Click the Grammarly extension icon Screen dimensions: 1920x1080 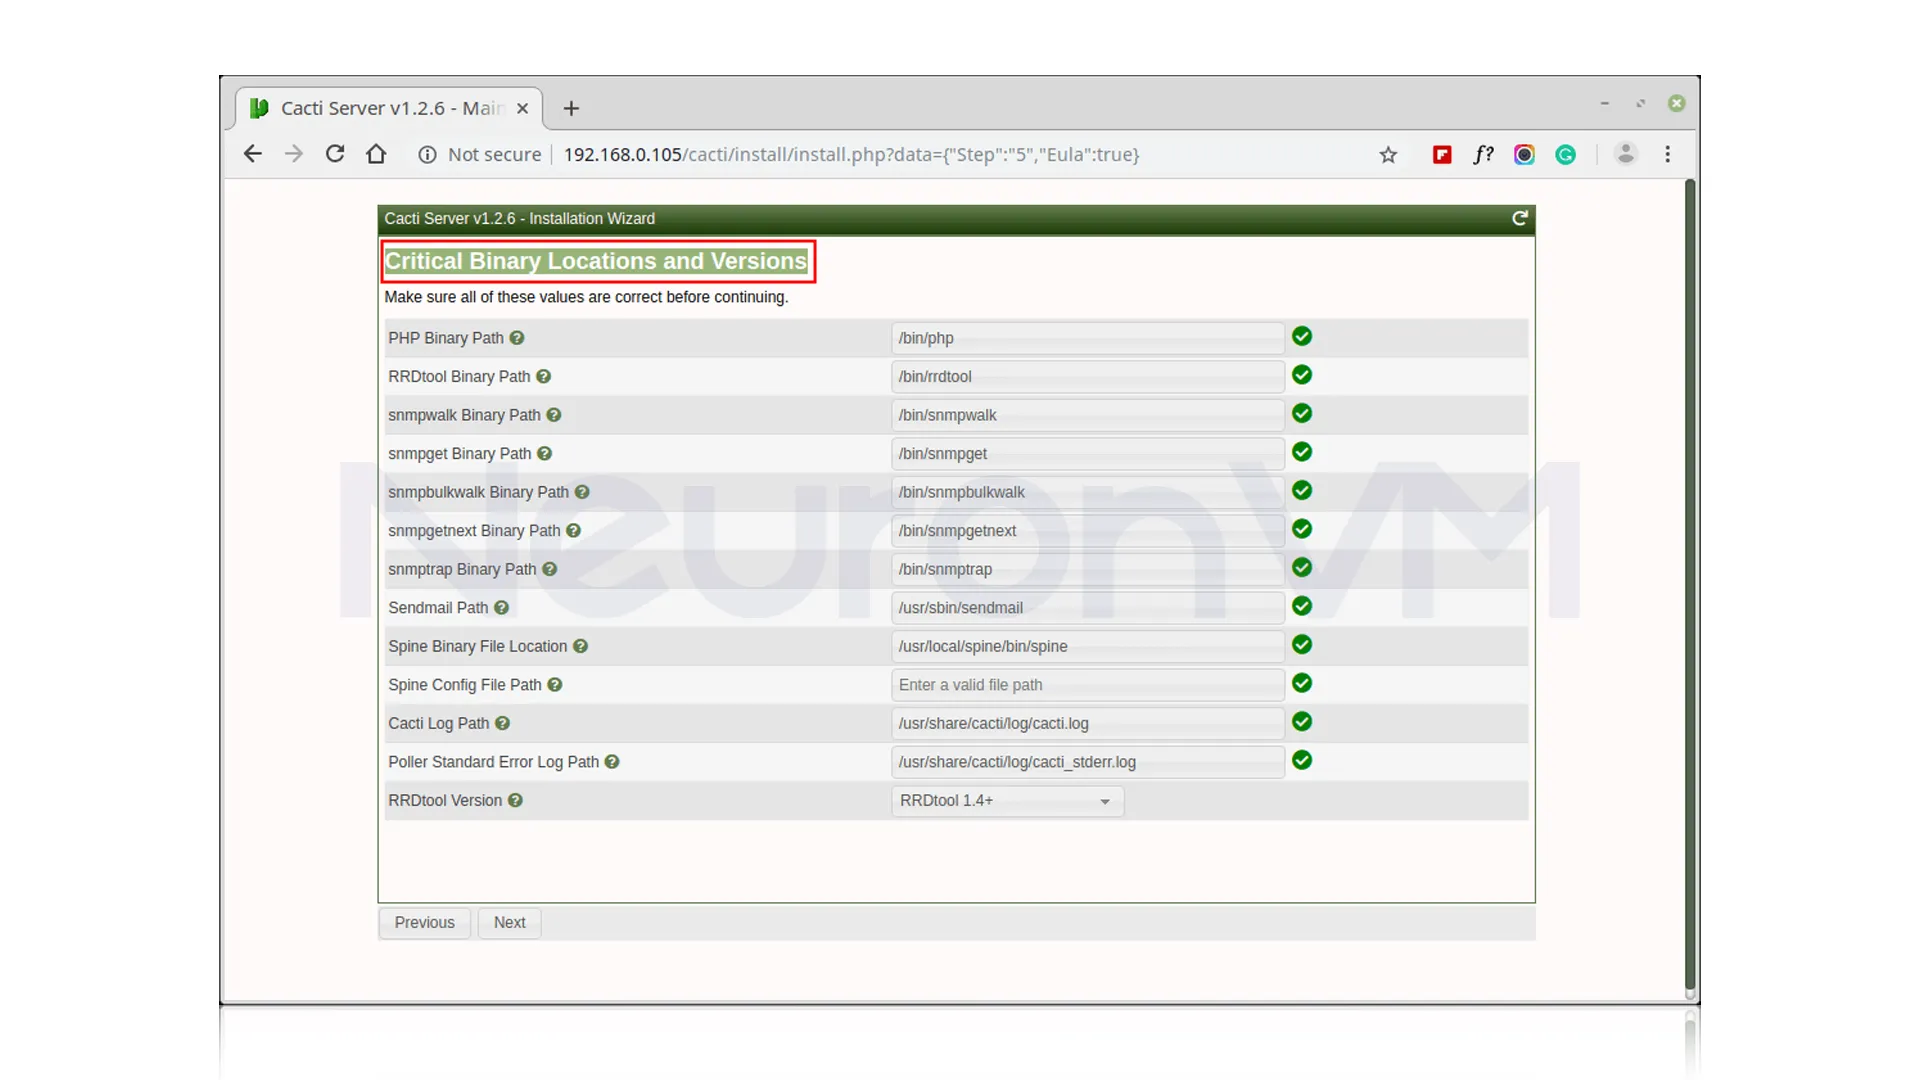pyautogui.click(x=1565, y=154)
